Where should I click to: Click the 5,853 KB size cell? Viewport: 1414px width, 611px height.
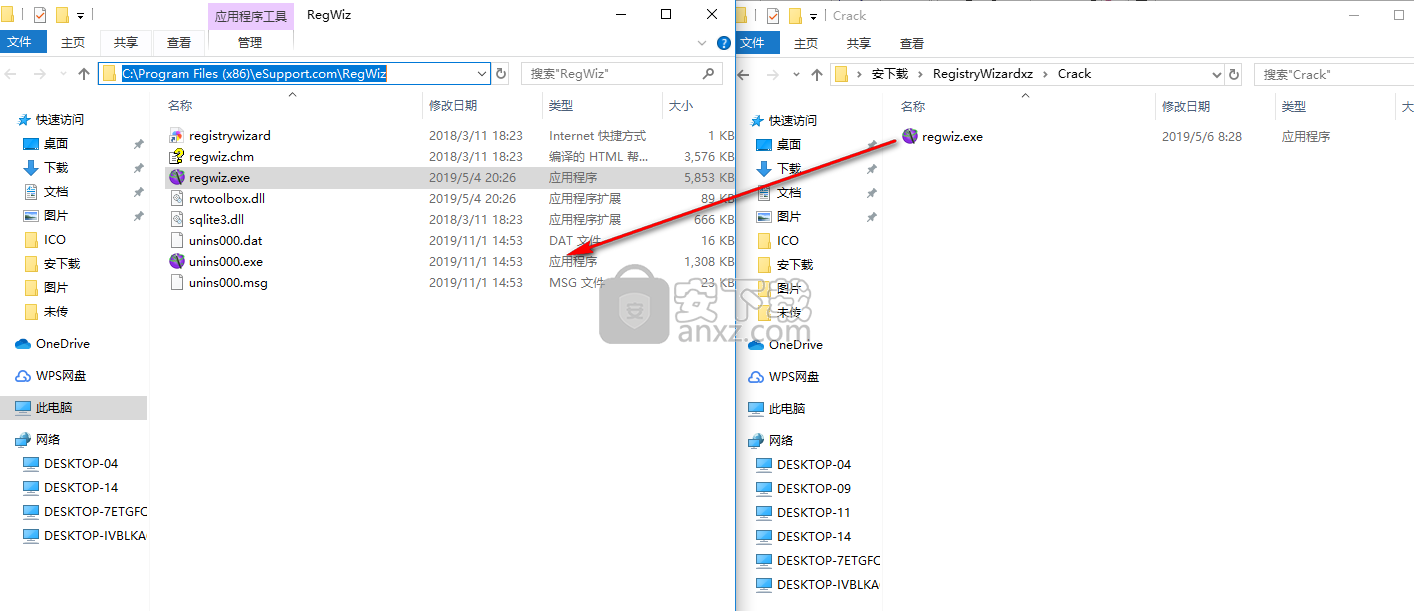709,177
